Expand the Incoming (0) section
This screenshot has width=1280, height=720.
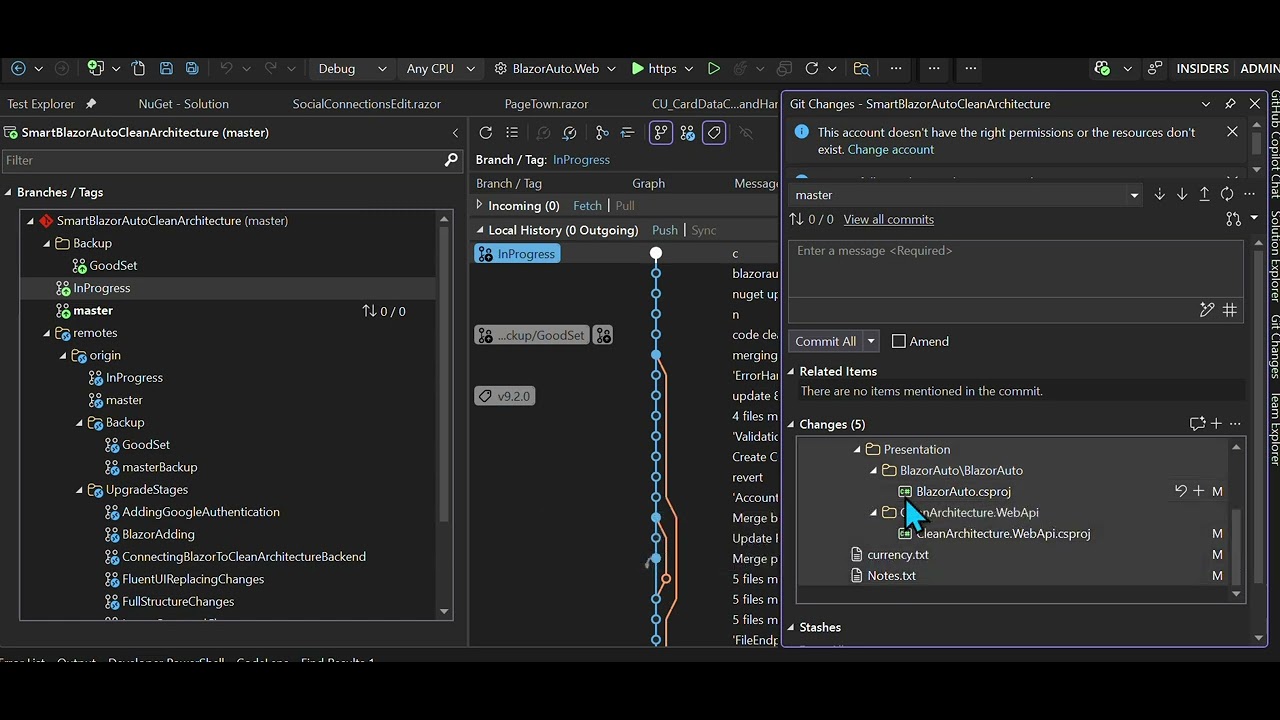click(479, 205)
